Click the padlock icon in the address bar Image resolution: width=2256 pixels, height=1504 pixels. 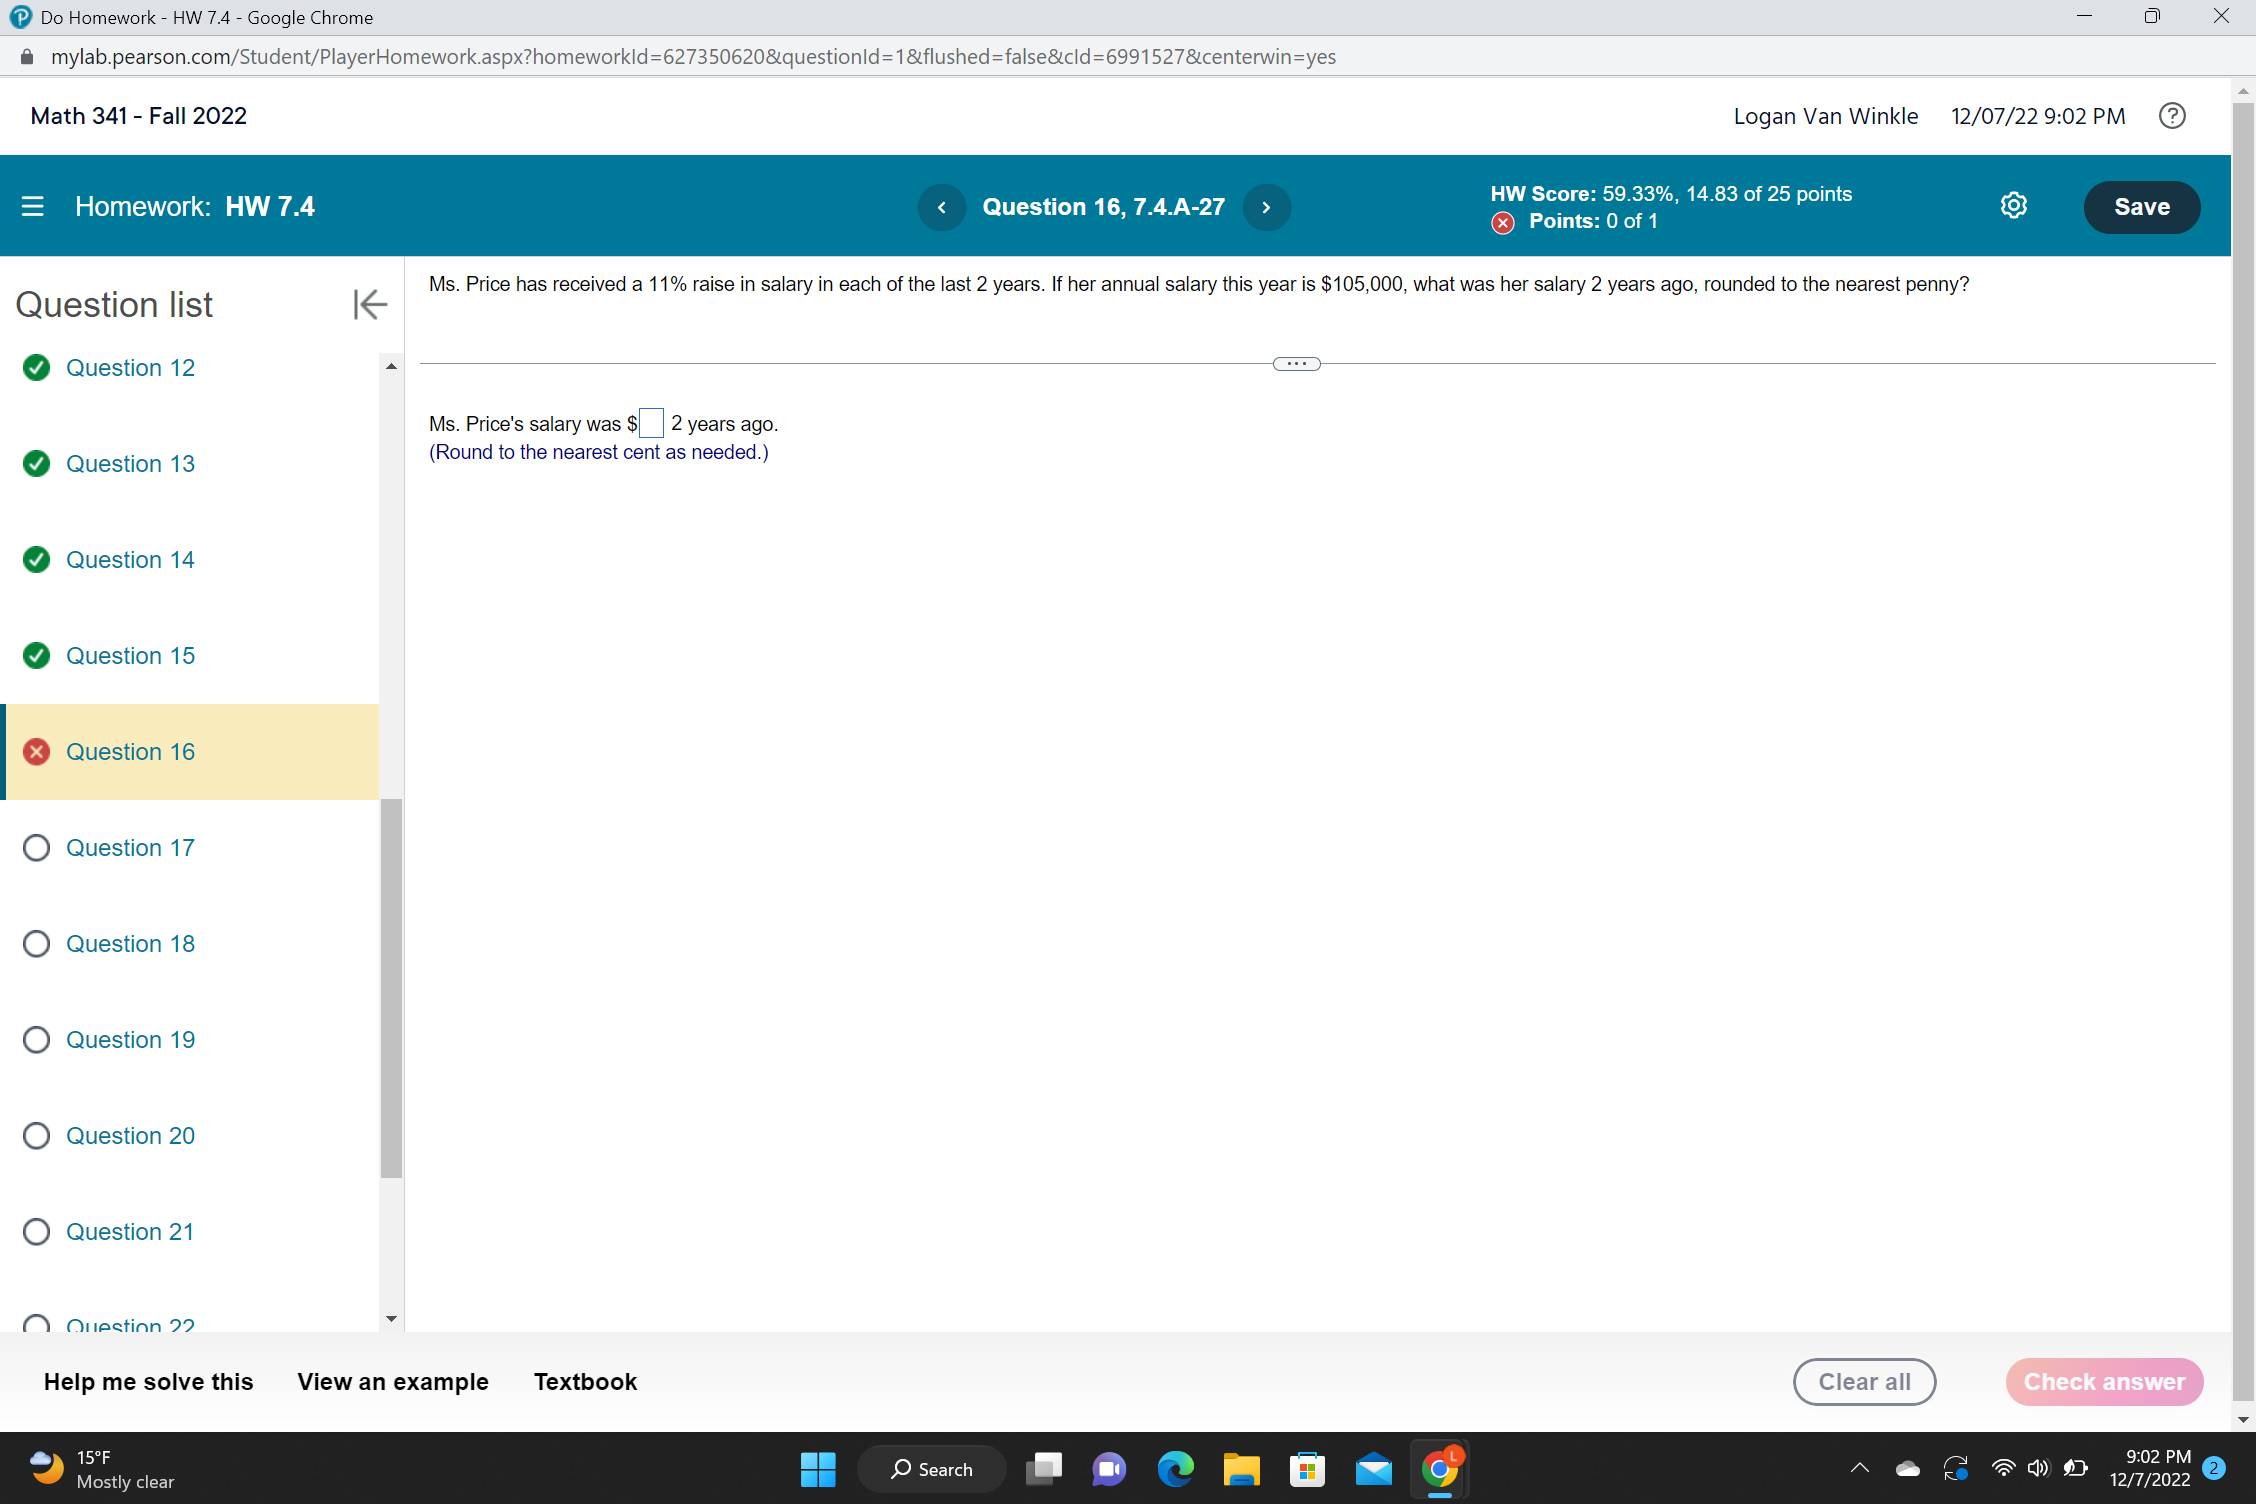[27, 56]
